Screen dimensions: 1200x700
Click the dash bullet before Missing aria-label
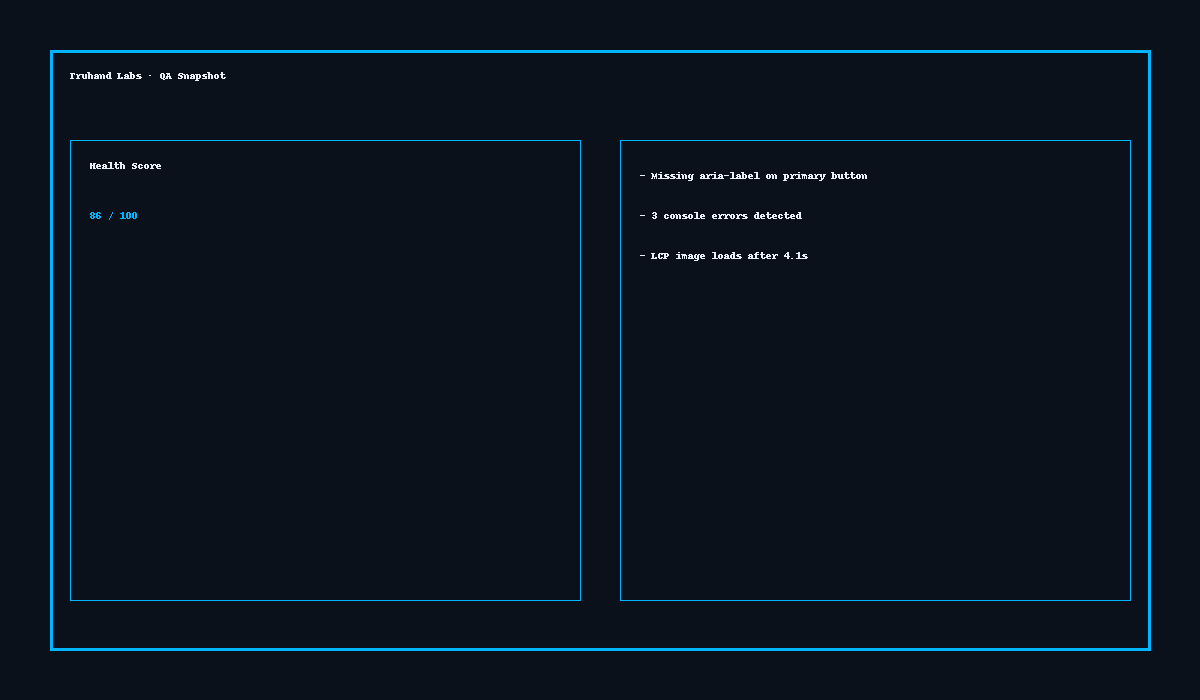point(643,176)
